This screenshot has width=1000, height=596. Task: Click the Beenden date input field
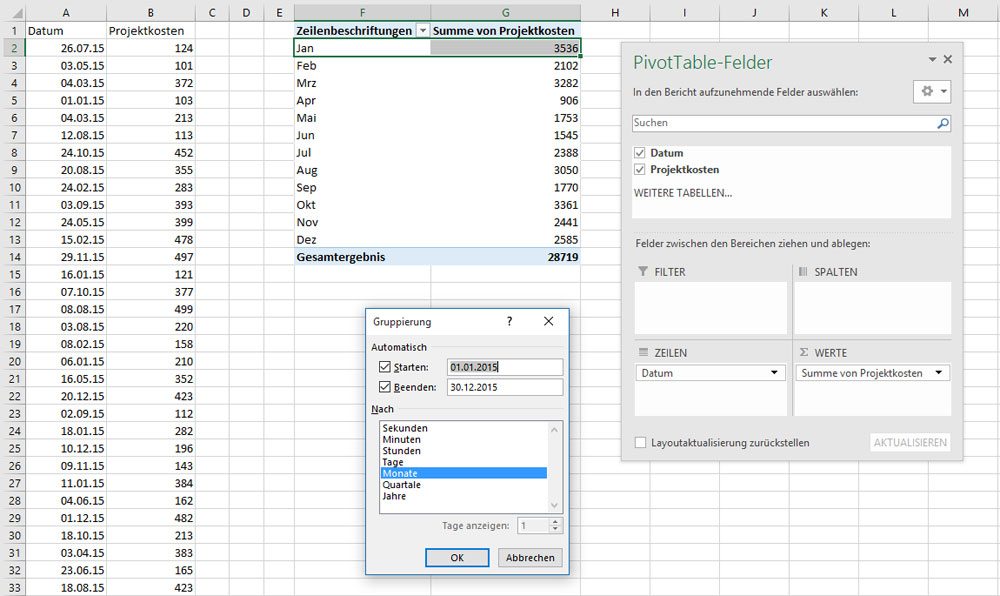pyautogui.click(x=504, y=387)
